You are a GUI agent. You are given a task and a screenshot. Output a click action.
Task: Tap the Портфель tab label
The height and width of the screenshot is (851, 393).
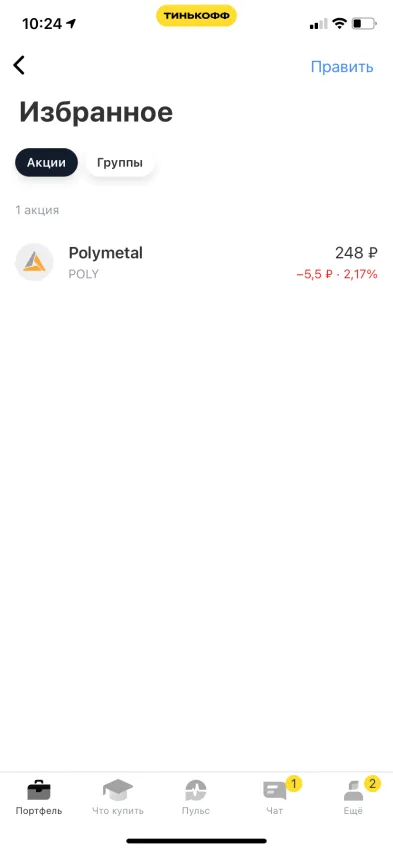tap(39, 811)
